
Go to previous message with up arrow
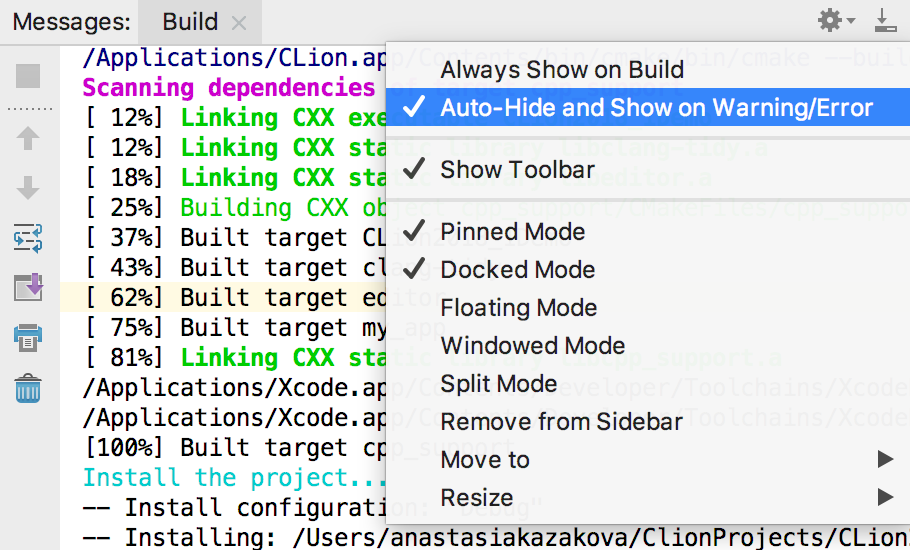28,139
